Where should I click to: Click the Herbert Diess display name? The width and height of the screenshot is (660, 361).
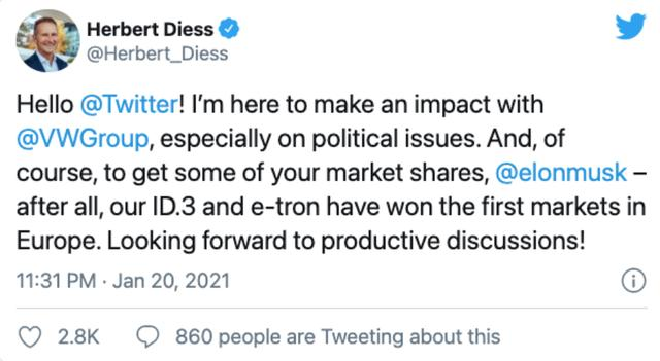coord(150,29)
